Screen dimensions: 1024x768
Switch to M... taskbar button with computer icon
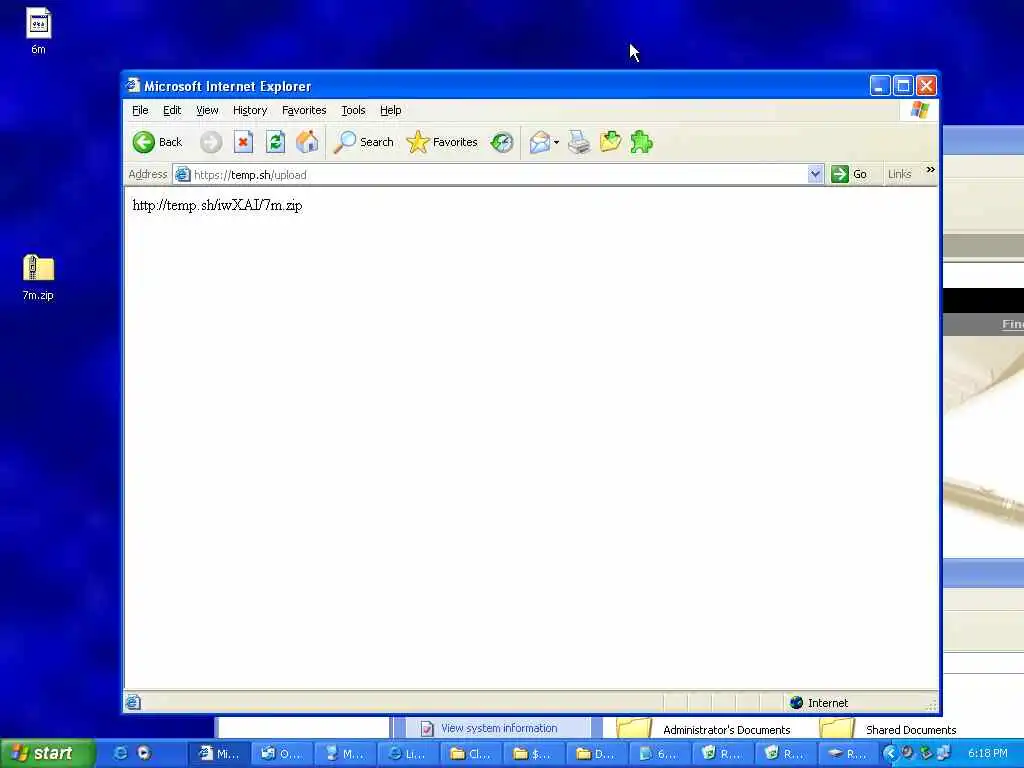tap(346, 754)
